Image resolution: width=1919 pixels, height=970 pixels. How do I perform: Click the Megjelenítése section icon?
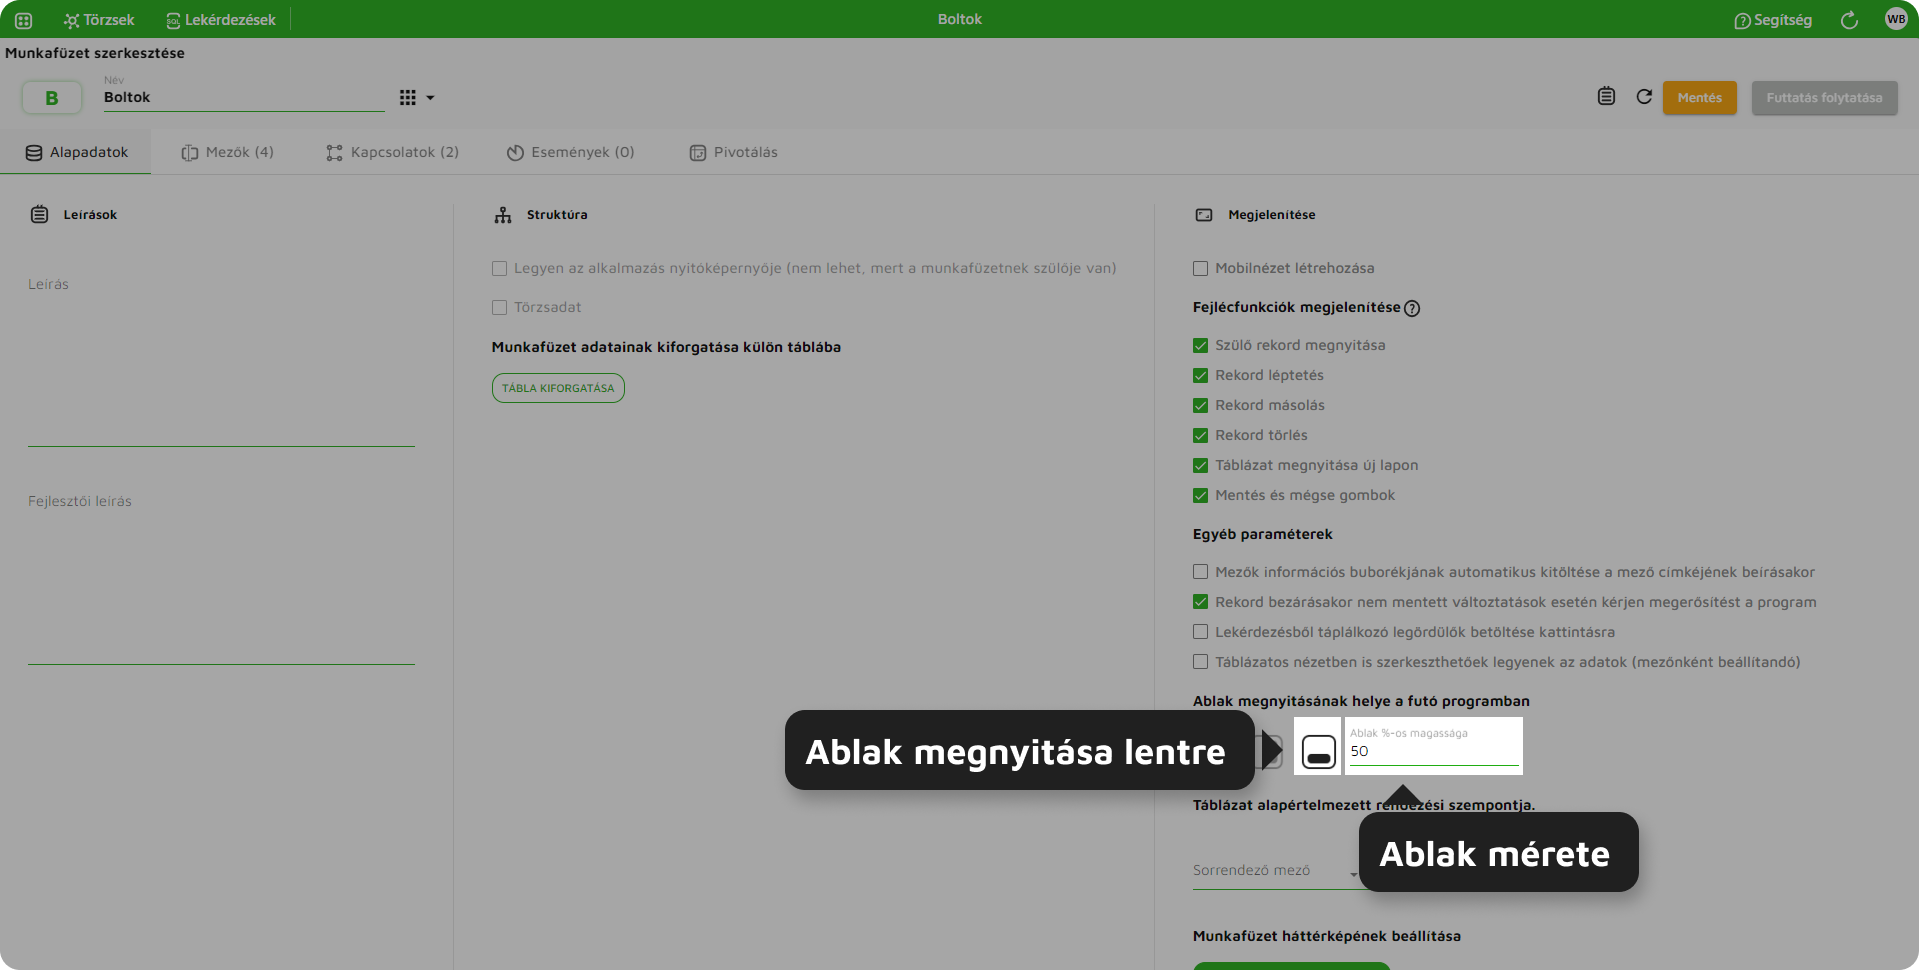pos(1204,215)
